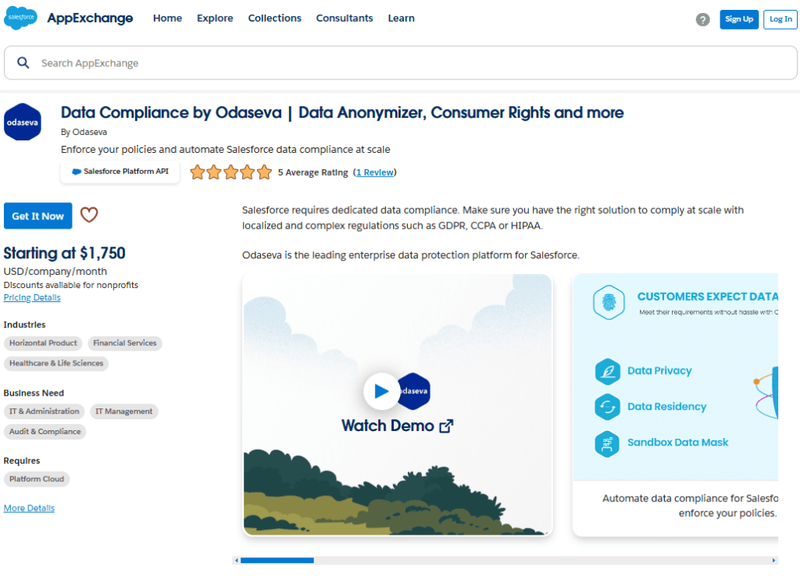Open the Home menu item
800x580 pixels.
coord(167,18)
